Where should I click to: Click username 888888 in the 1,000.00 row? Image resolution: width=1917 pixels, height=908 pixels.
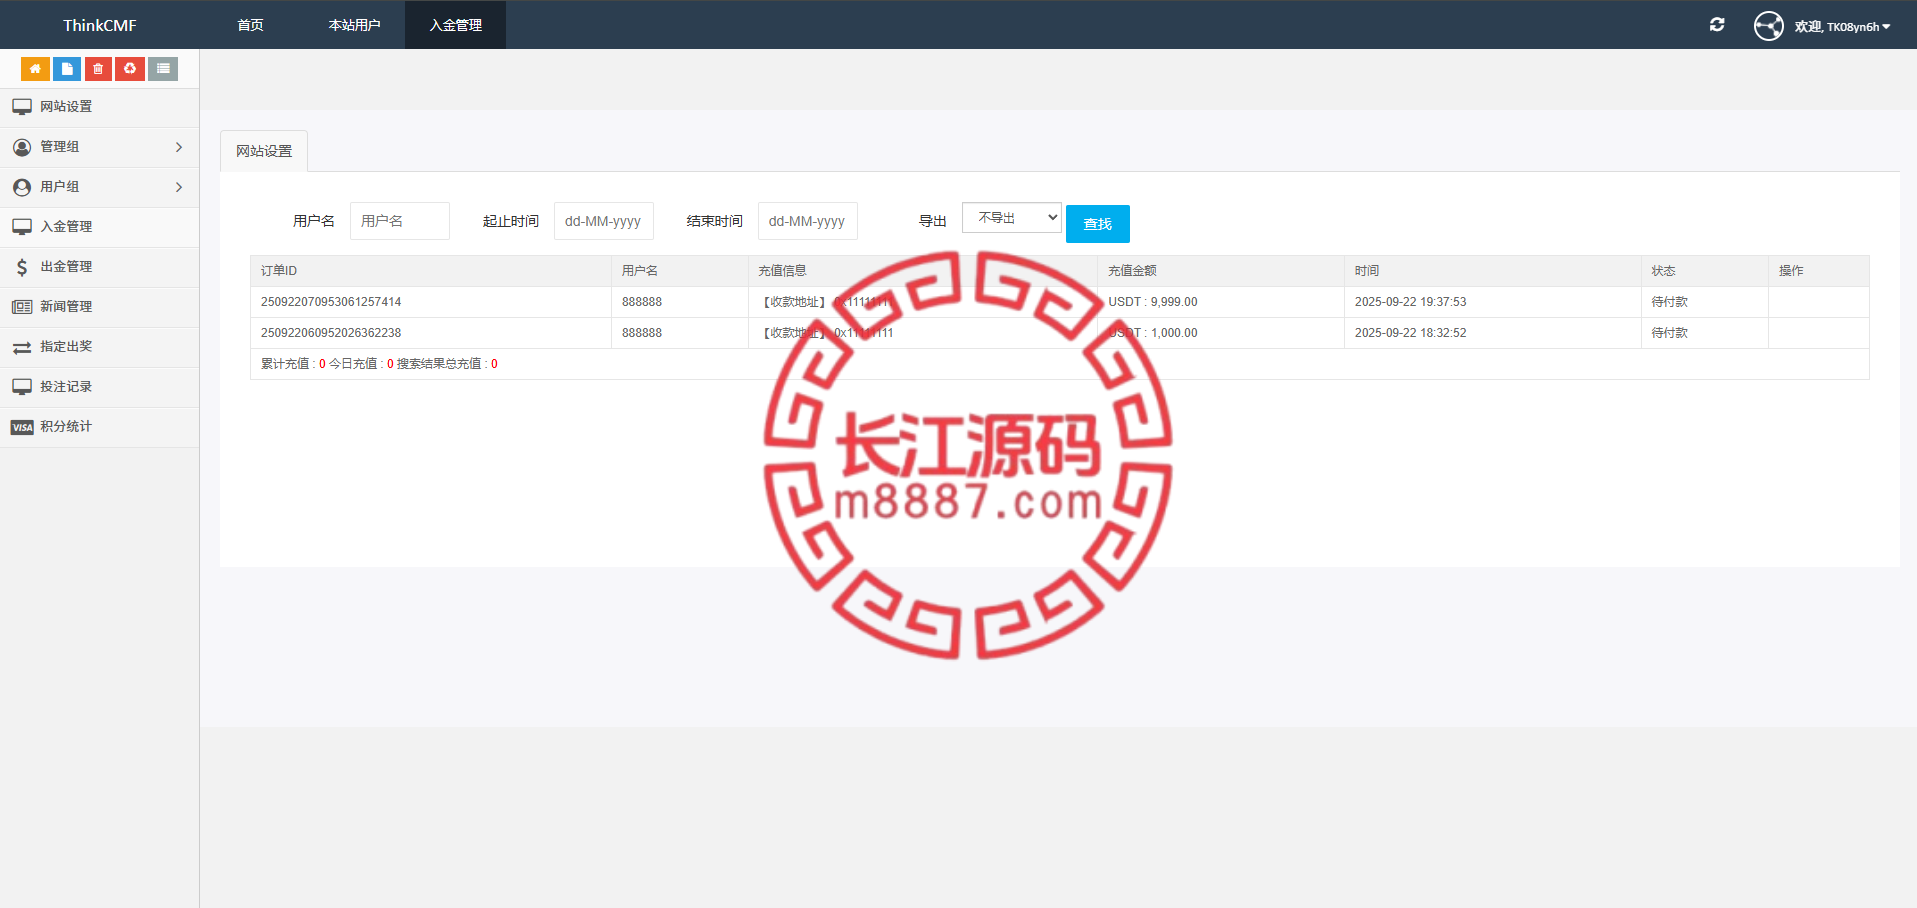pos(642,333)
